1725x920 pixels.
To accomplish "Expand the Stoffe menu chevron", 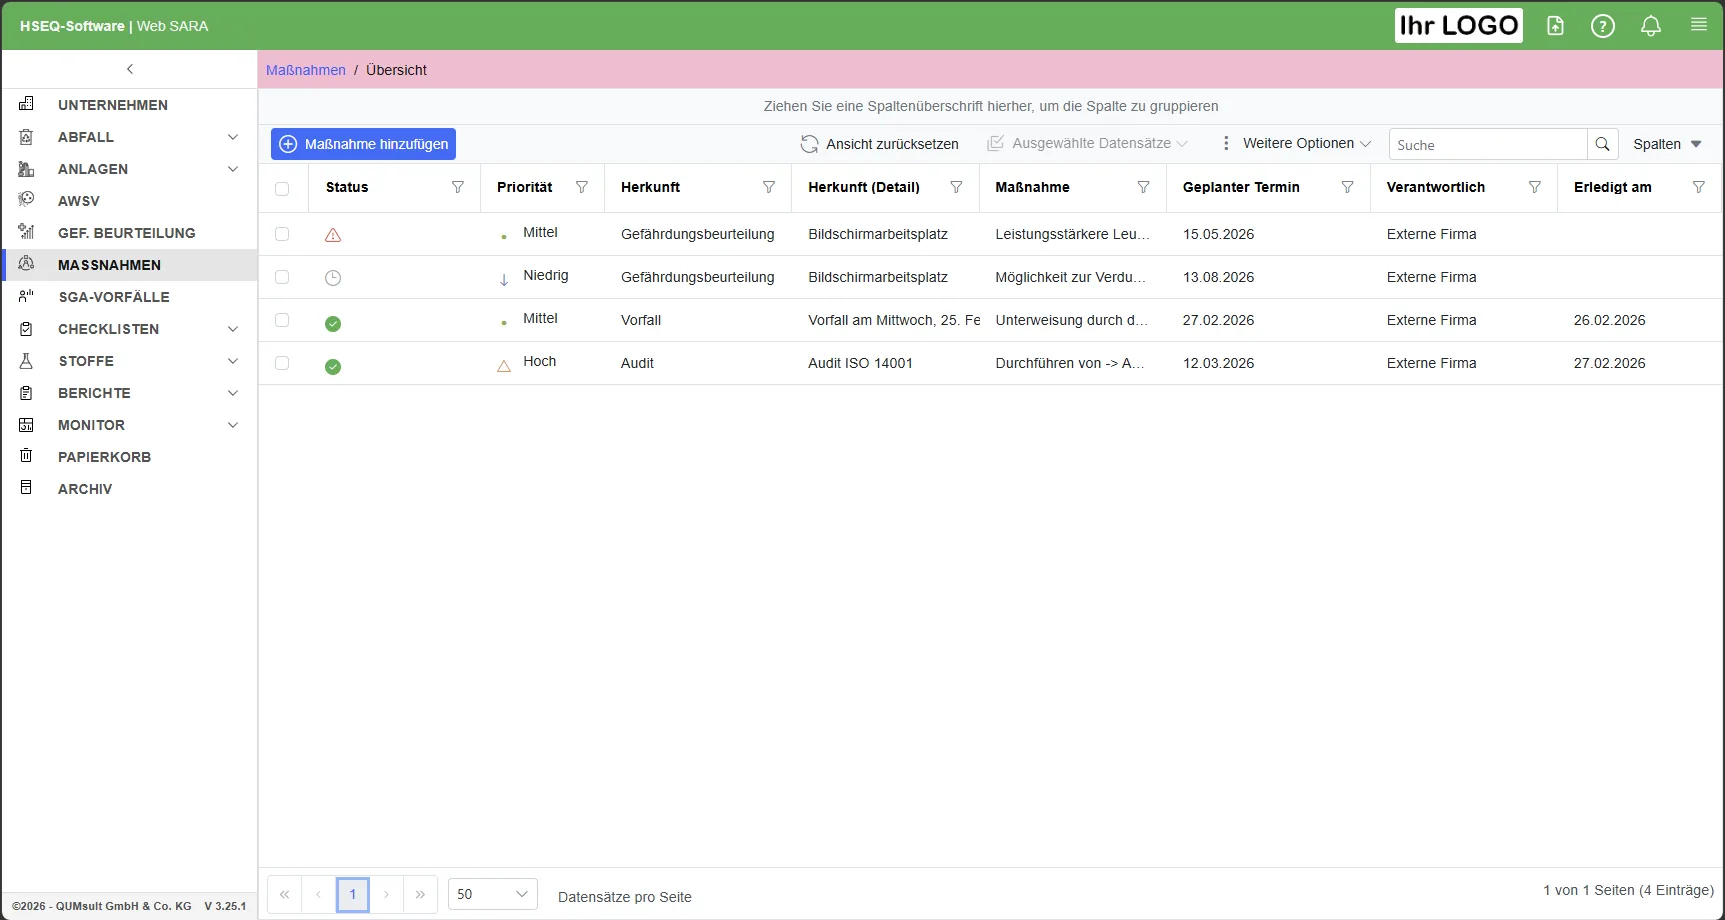I will (233, 361).
